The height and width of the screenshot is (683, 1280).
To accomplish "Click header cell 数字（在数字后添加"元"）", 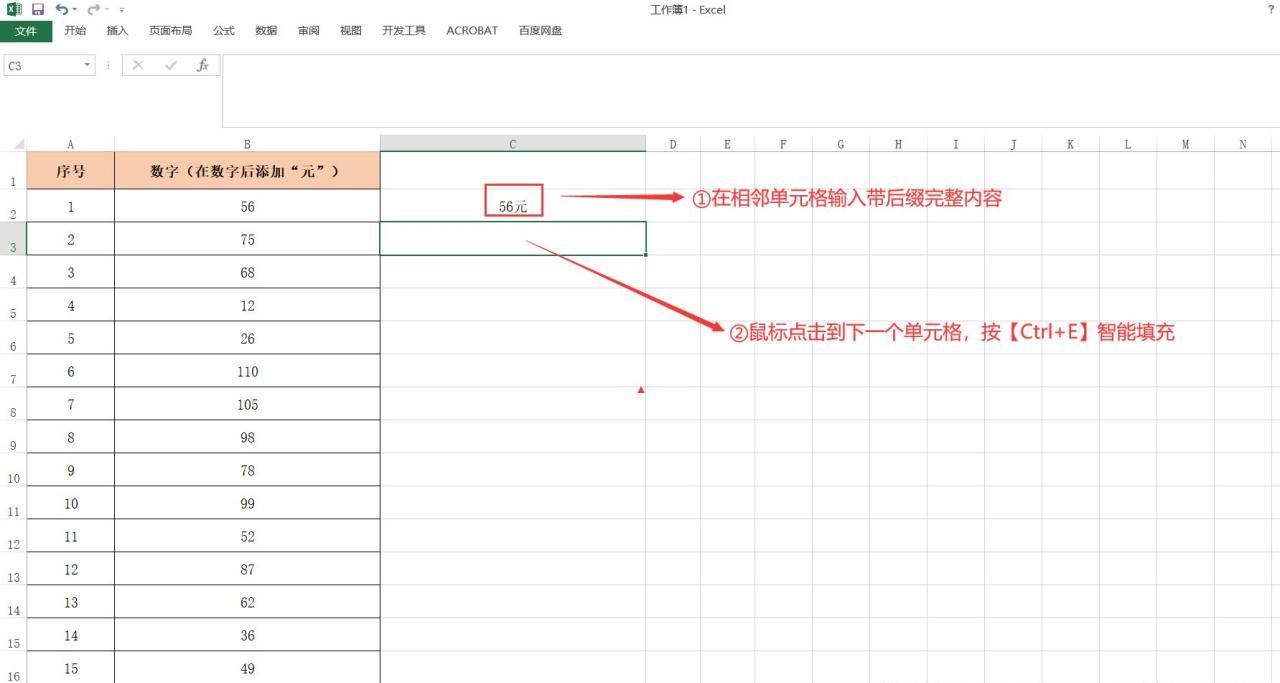I will [x=247, y=171].
